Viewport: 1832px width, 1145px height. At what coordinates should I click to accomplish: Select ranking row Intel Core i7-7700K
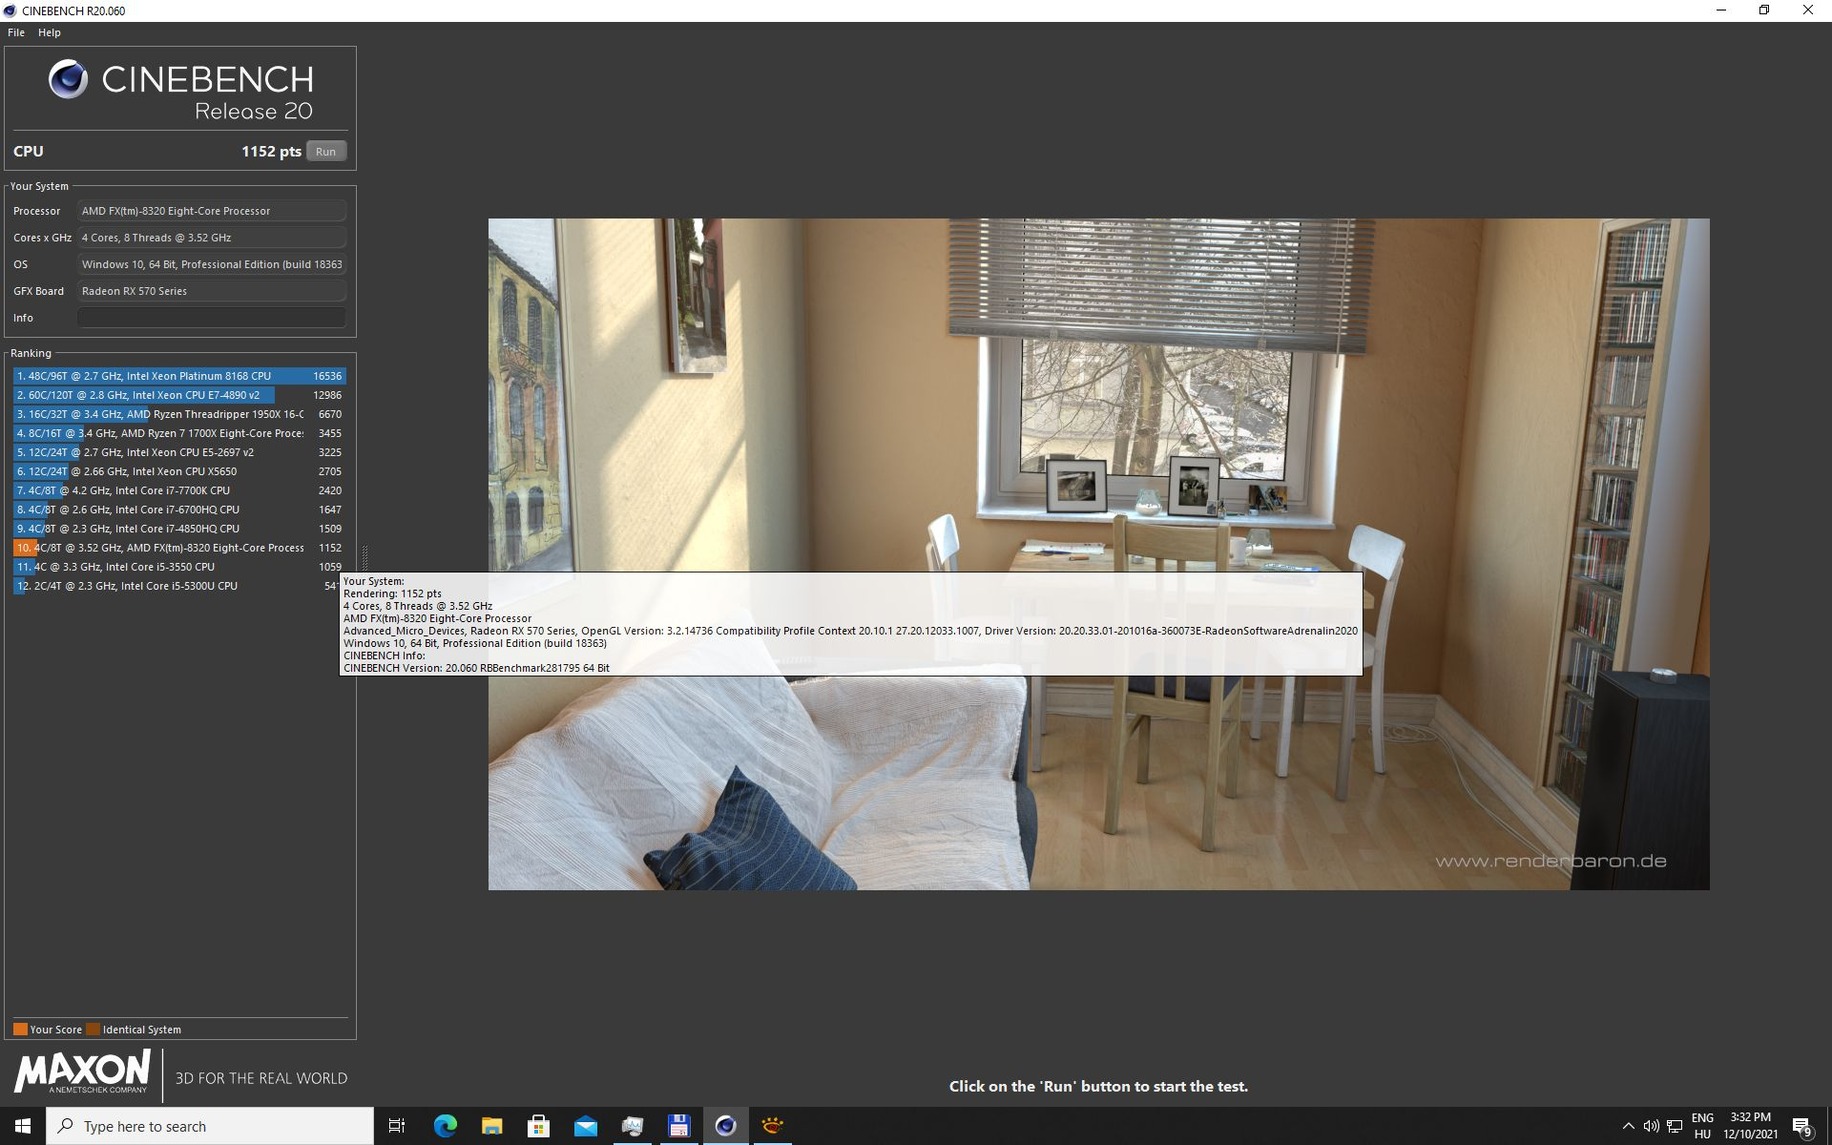tap(180, 490)
